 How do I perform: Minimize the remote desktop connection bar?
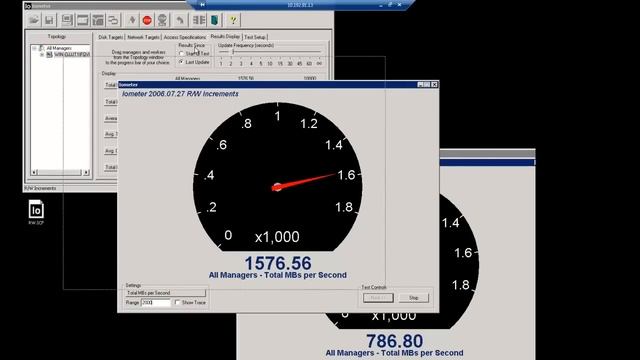pyautogui.click(x=380, y=5)
